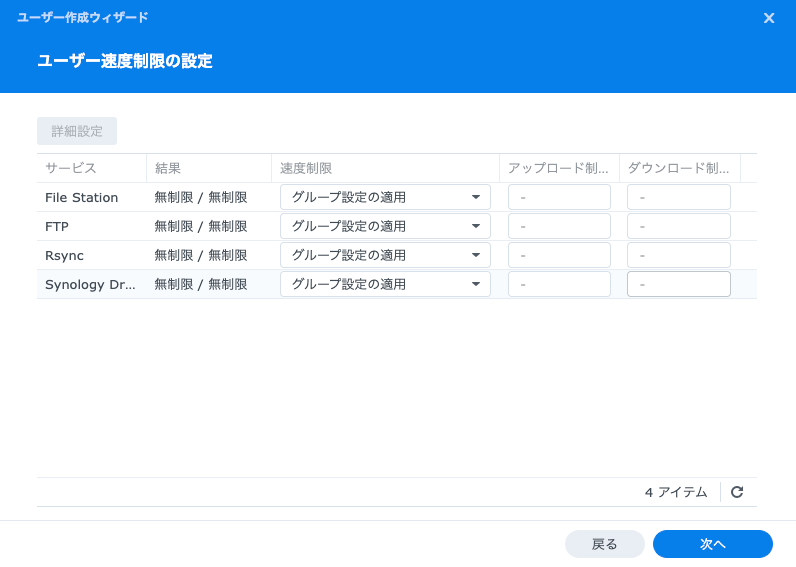The width and height of the screenshot is (796, 567).
Task: Expand the FTP speed limit dropdown
Action: coord(385,226)
